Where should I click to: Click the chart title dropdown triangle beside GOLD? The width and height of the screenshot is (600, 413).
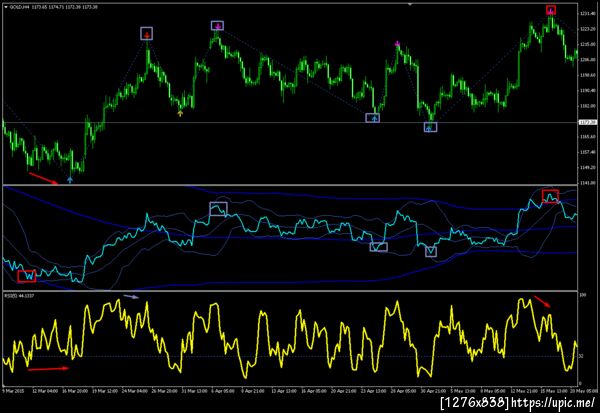(x=6, y=7)
